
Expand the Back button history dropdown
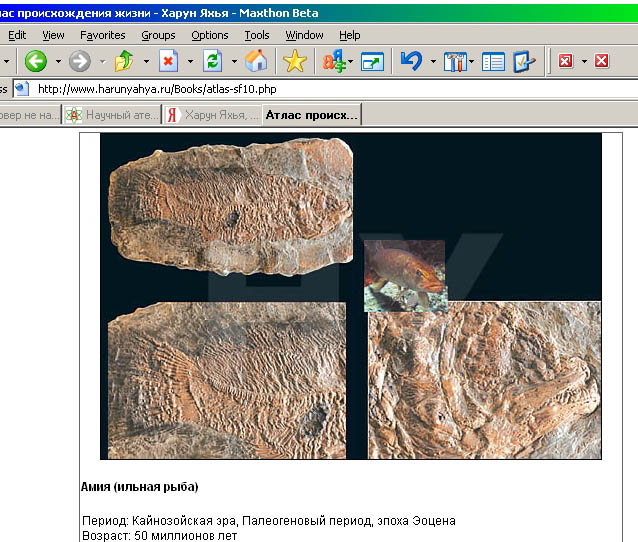[x=58, y=61]
